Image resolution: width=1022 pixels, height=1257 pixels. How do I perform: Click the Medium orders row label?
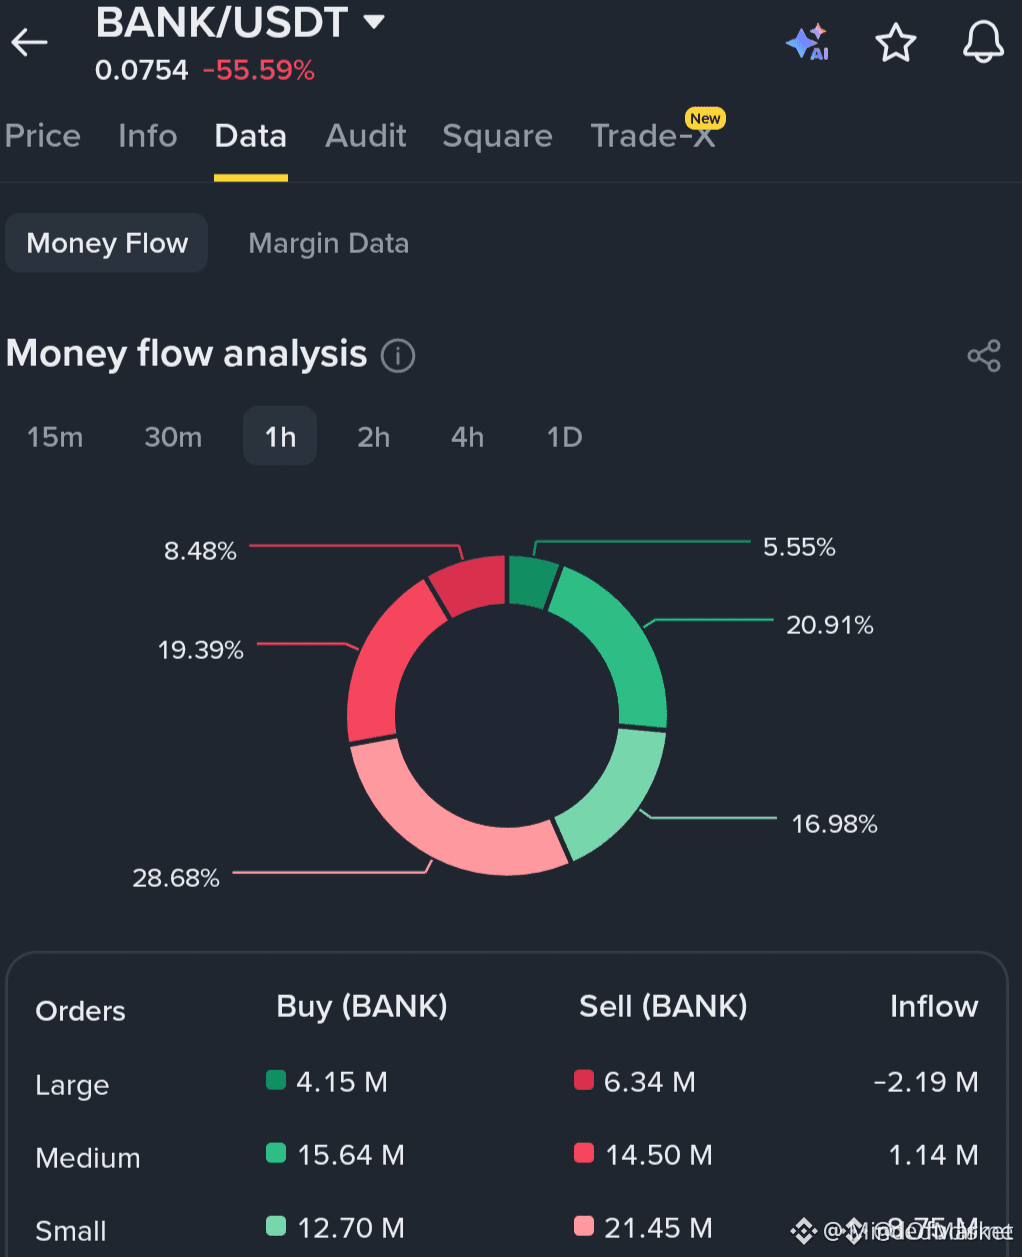(x=88, y=1158)
